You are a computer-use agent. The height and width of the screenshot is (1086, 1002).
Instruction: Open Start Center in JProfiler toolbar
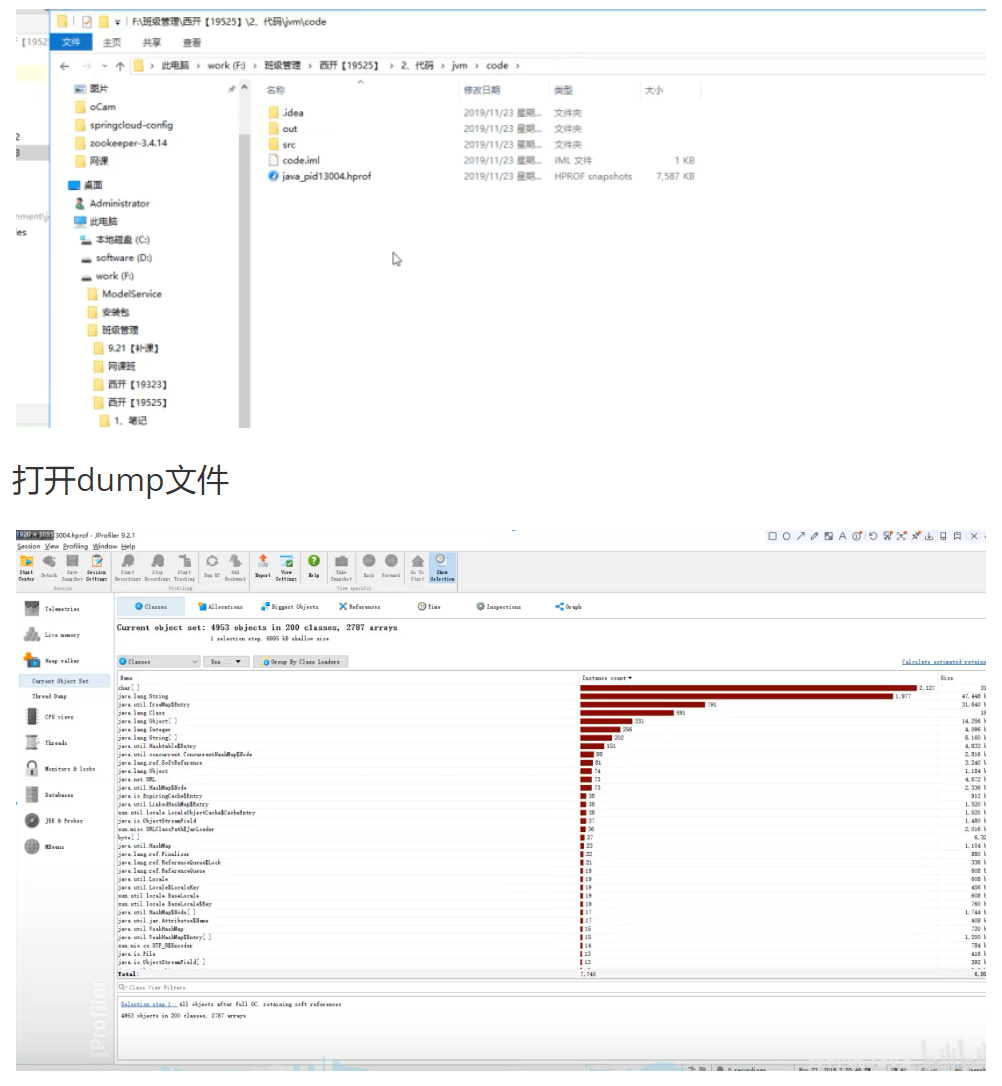[26, 567]
